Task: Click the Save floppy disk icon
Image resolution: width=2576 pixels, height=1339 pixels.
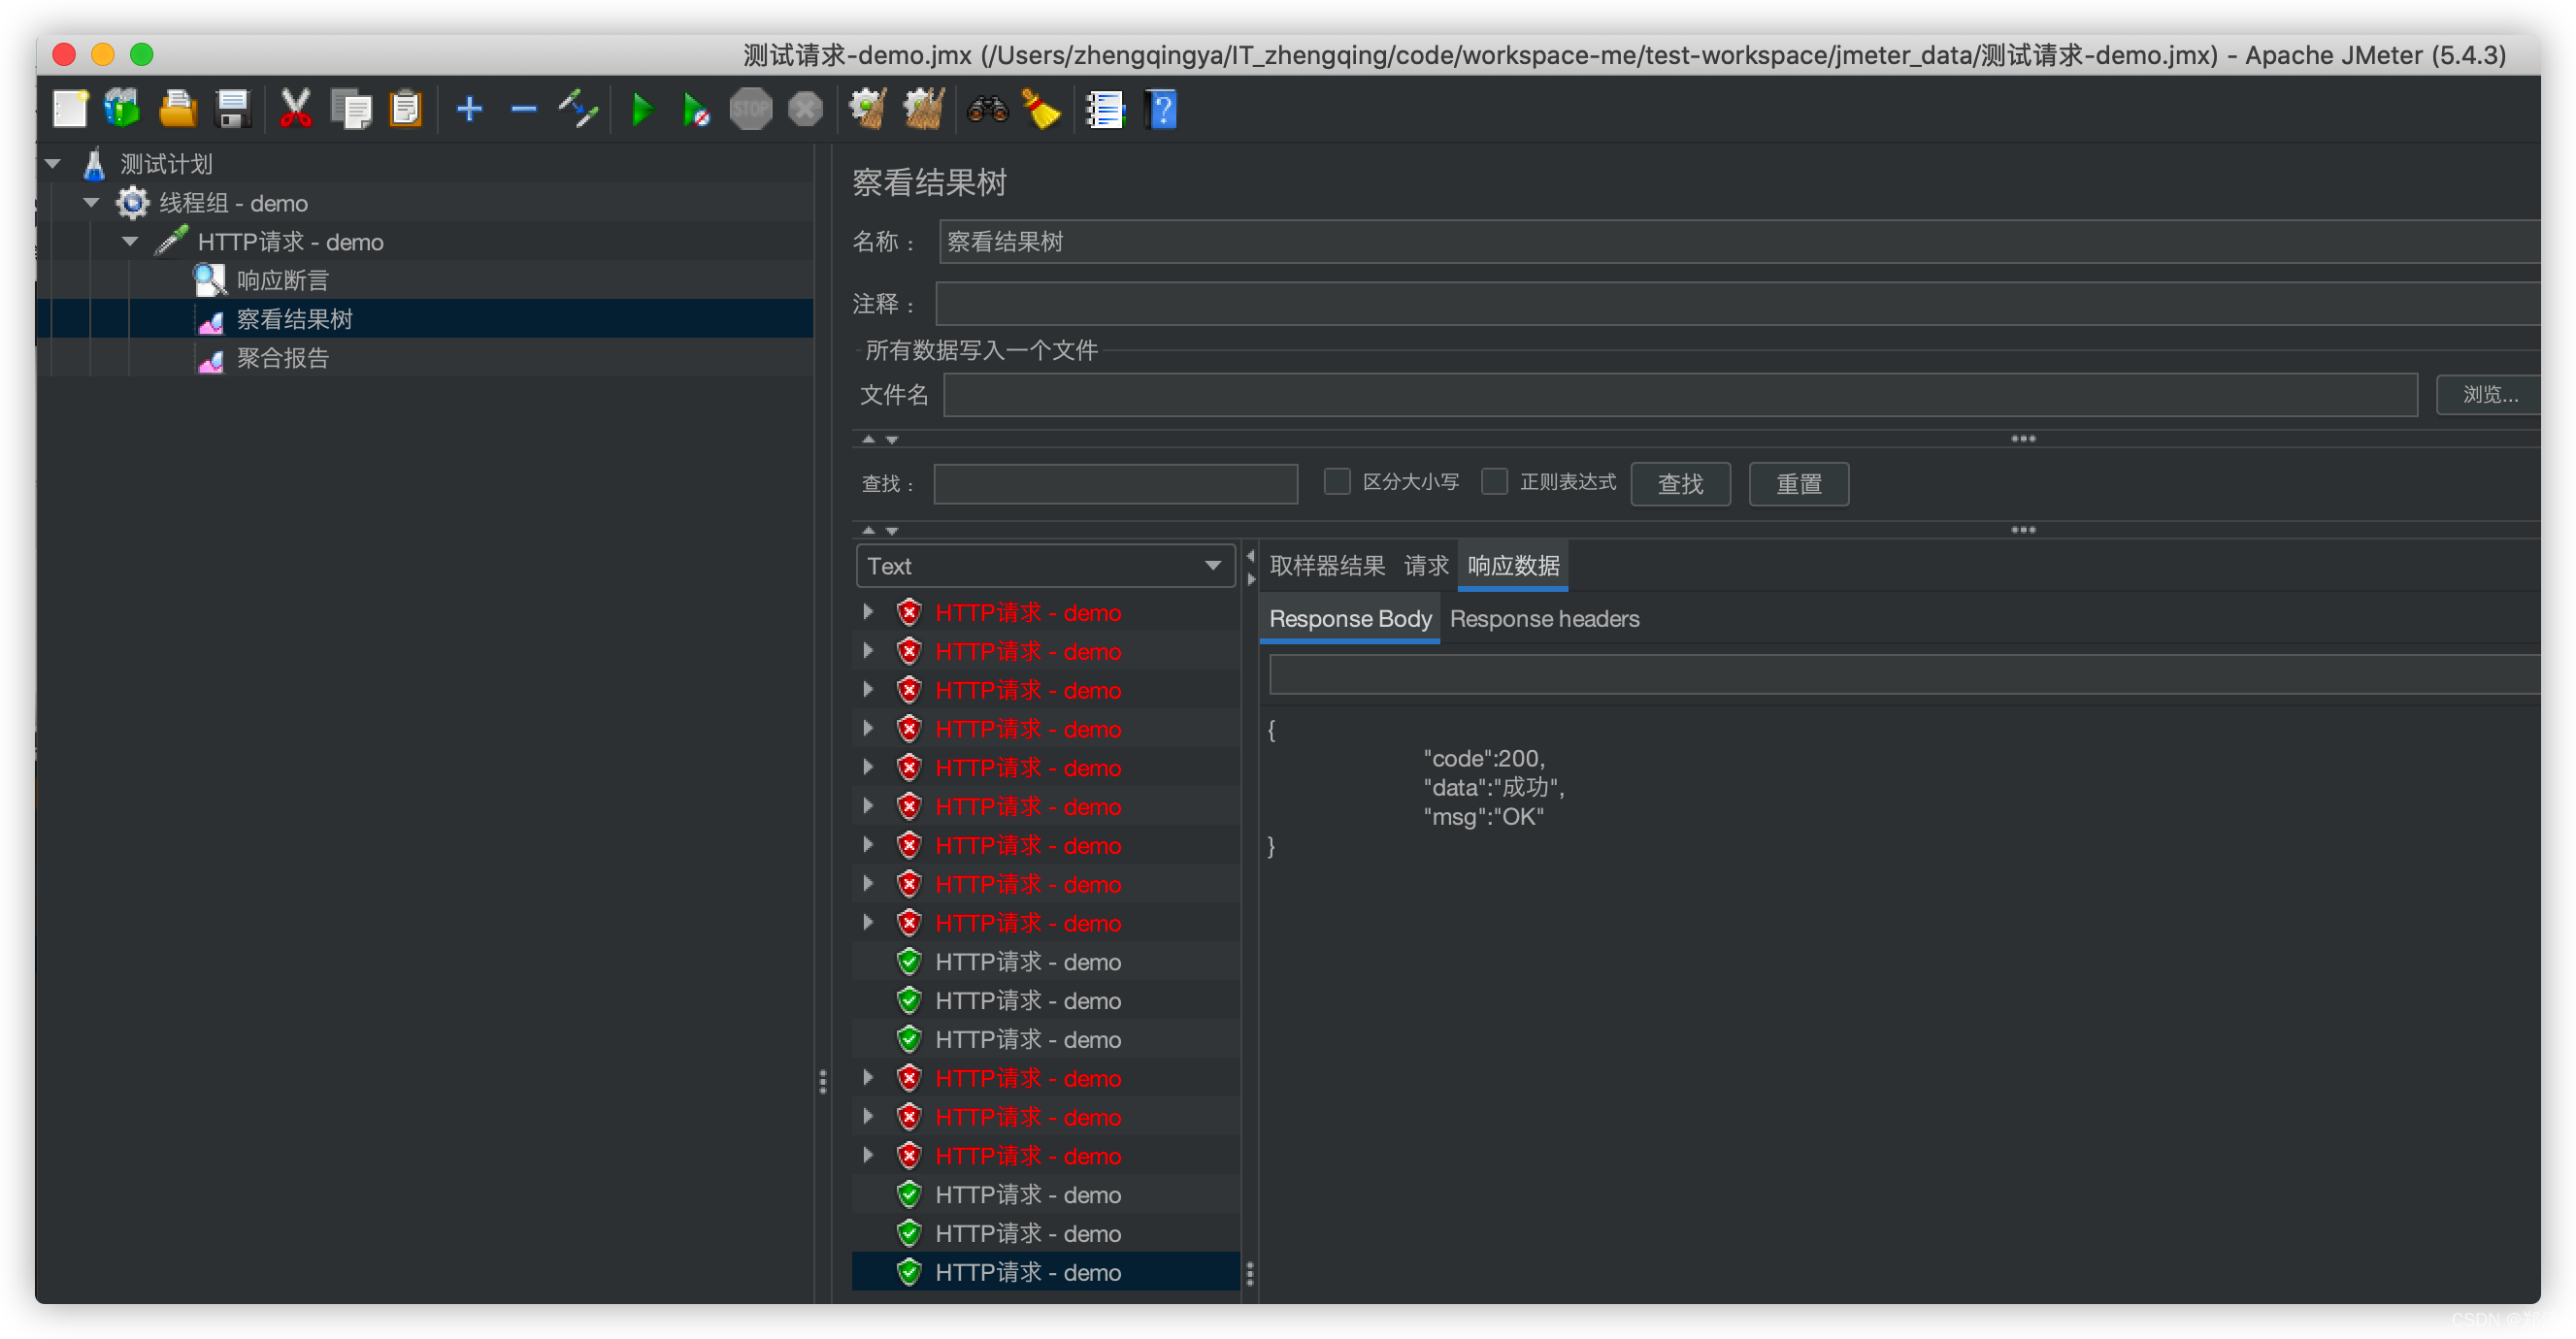Action: [233, 109]
